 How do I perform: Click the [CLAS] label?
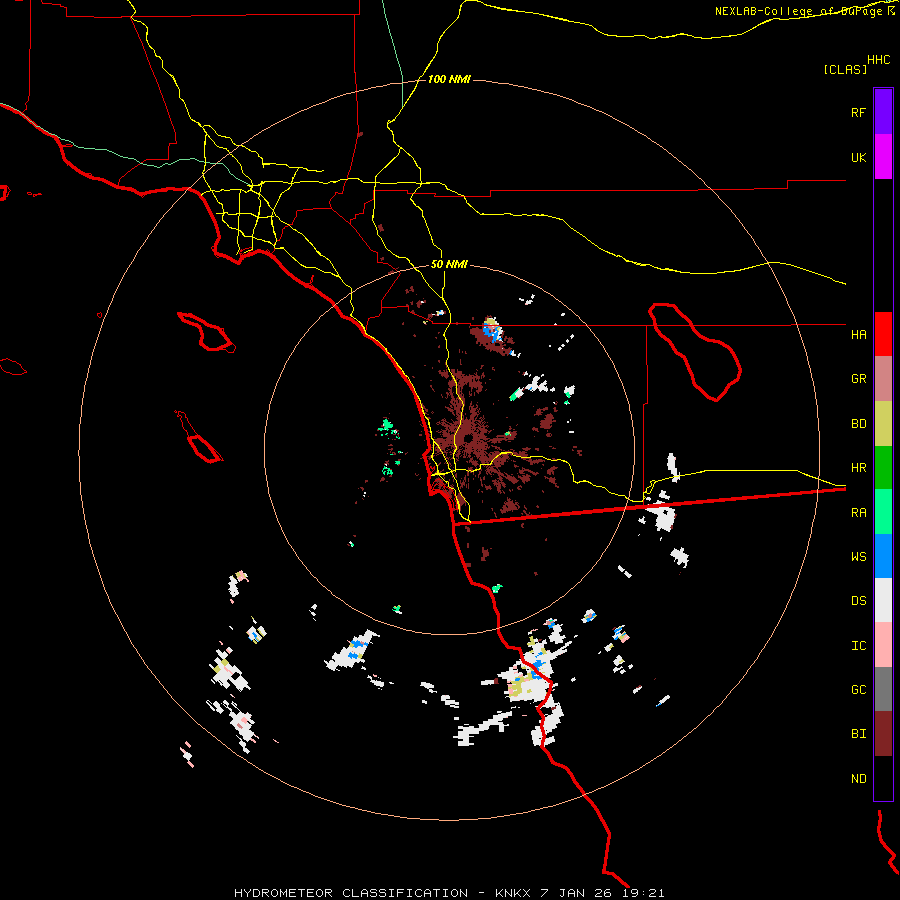pyautogui.click(x=845, y=70)
